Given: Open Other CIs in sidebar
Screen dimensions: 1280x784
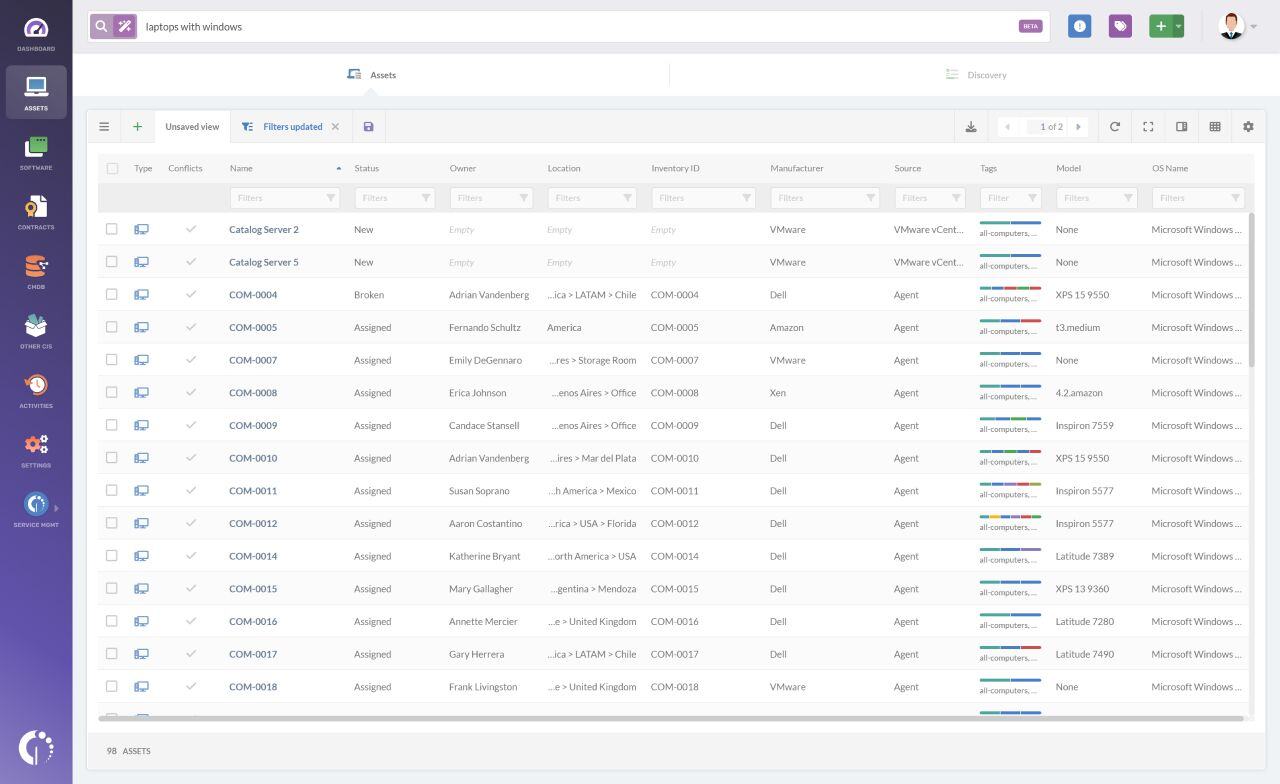Looking at the screenshot, I should 36,331.
